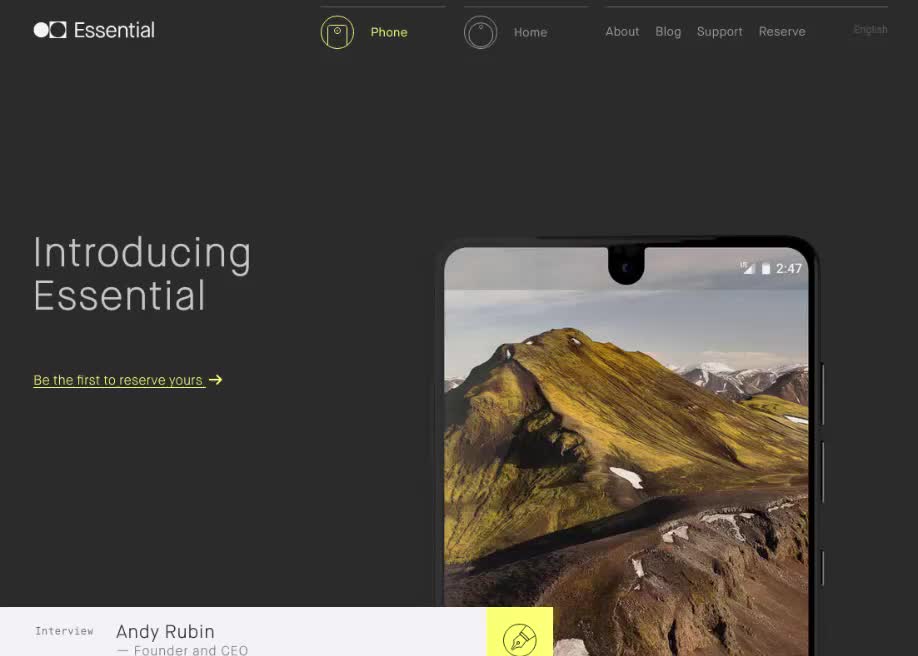
Task: Click the phone's 2:47 clock
Action: 789,268
